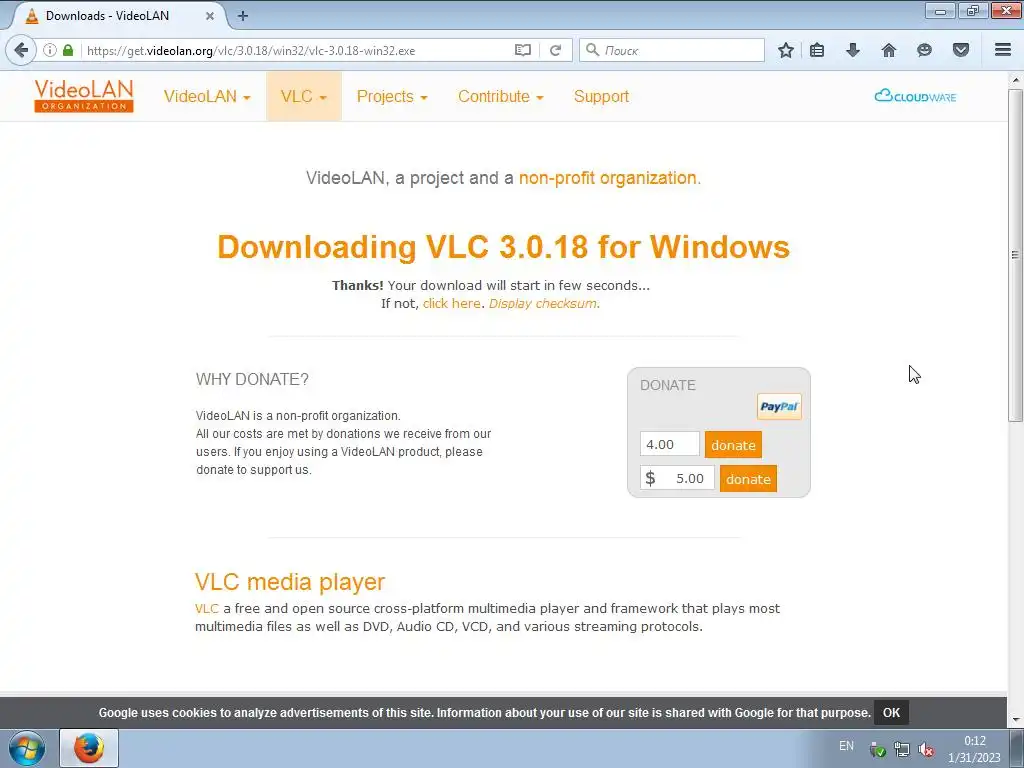Screen dimensions: 1024x768
Task: Open reader view icon in address bar
Action: 522,50
